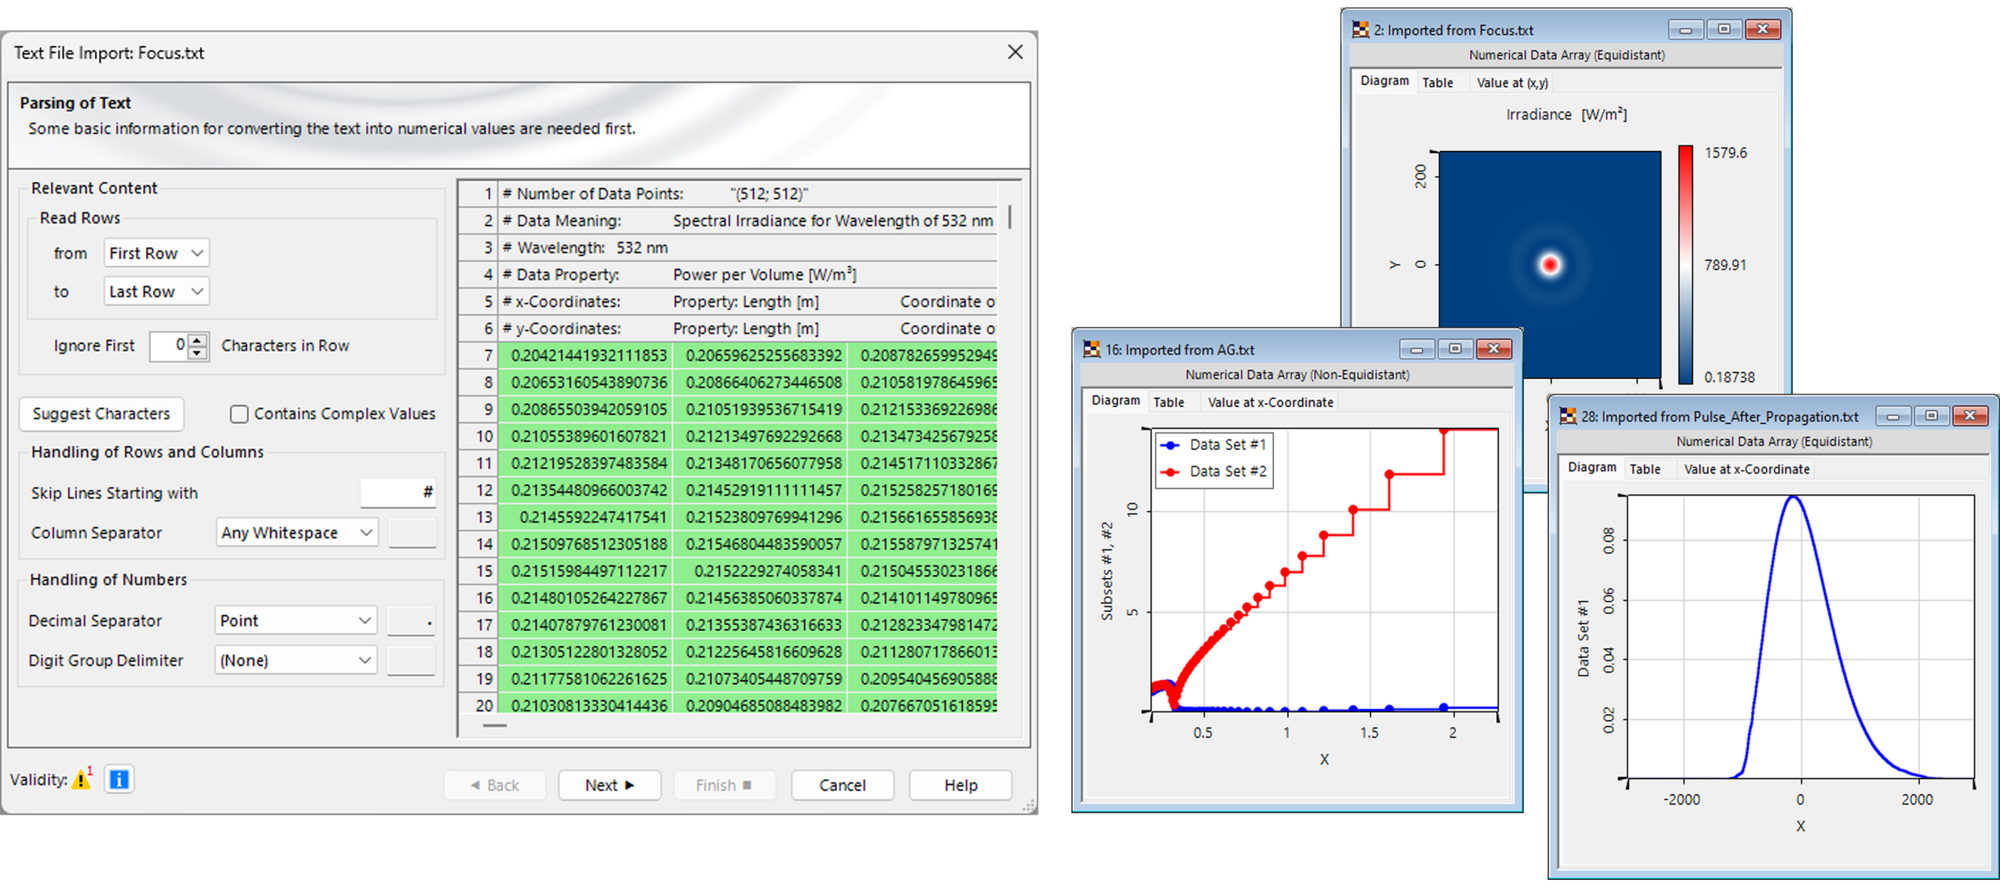Open the Read Rows 'to' dropdown
Image resolution: width=2000 pixels, height=888 pixels.
coord(156,291)
